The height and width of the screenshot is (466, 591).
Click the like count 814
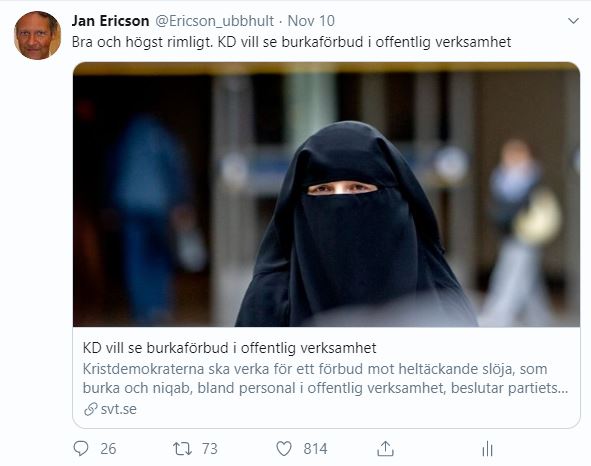(x=315, y=449)
